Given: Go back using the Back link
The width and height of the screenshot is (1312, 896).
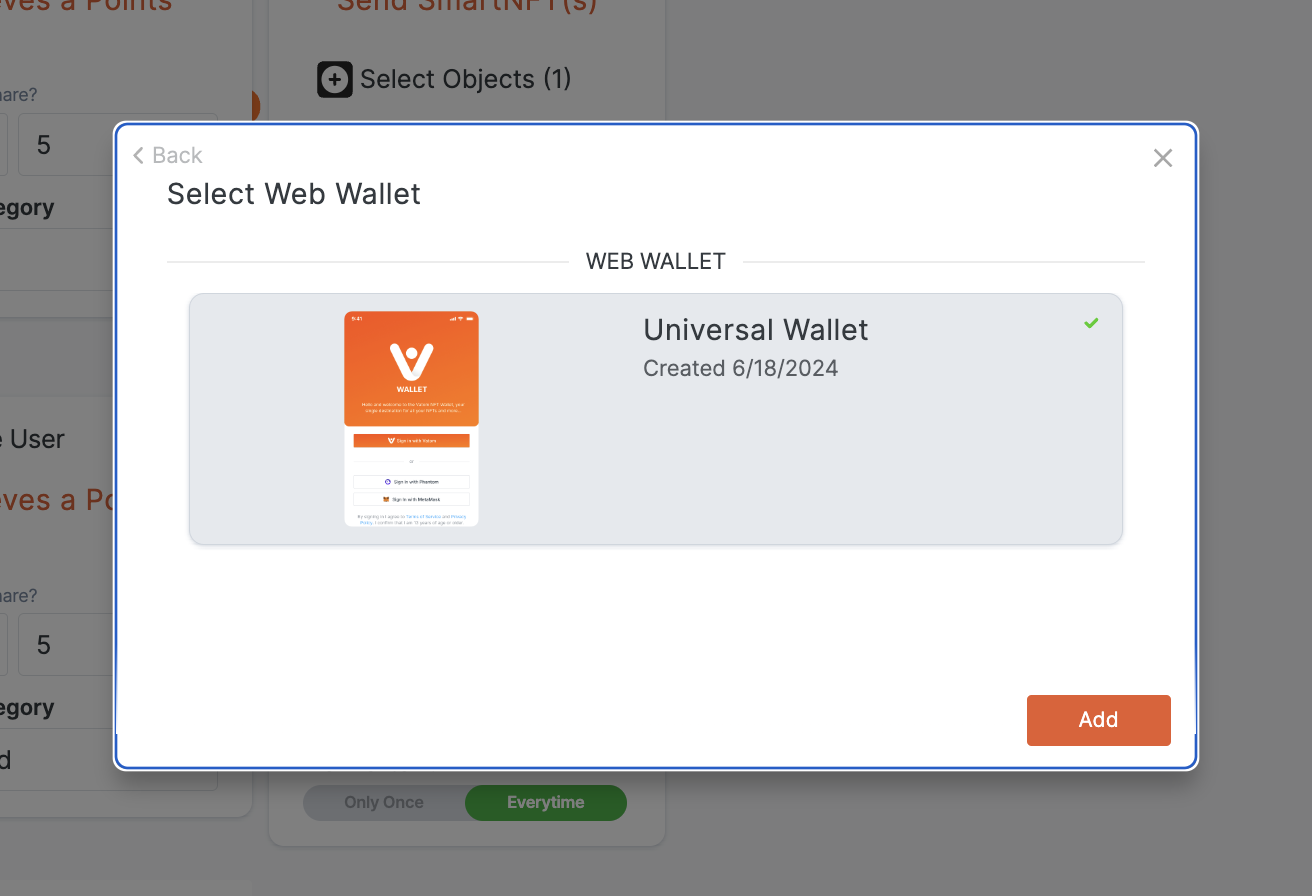Looking at the screenshot, I should tap(168, 155).
